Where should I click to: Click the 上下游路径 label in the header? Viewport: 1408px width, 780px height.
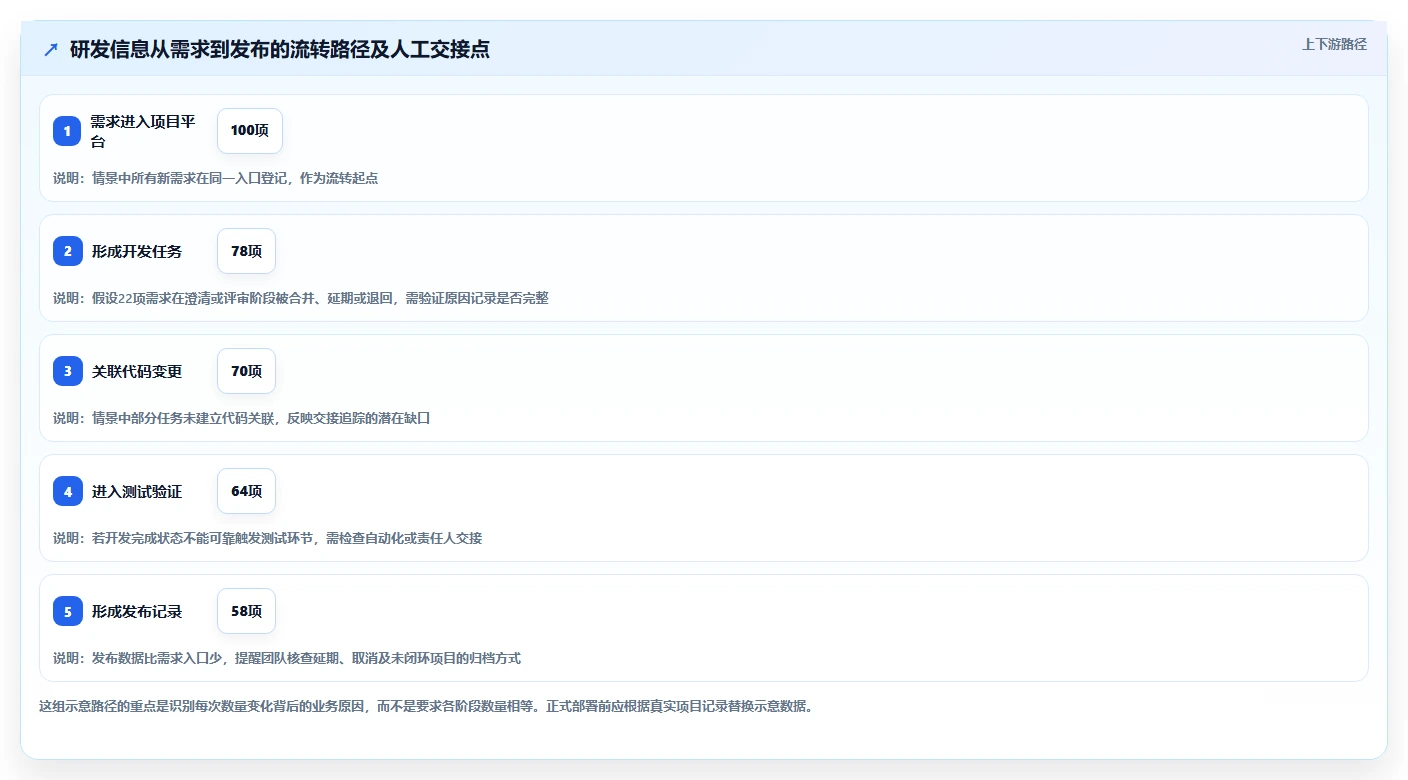click(1334, 44)
